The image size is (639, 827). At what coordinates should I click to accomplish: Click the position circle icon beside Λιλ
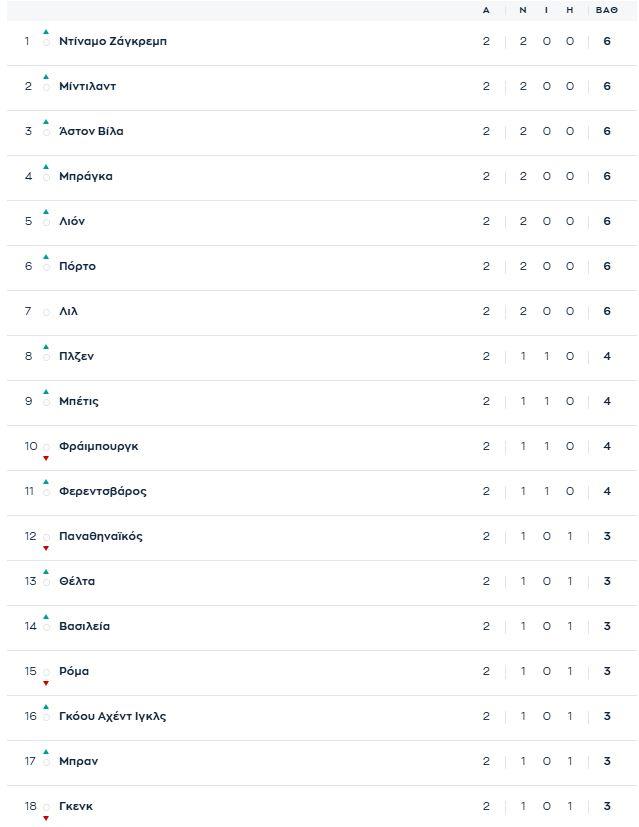pos(46,312)
